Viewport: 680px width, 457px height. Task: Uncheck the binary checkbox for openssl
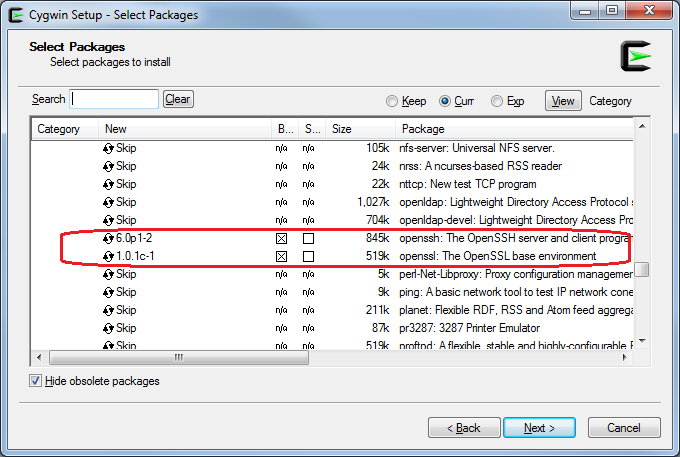281,257
